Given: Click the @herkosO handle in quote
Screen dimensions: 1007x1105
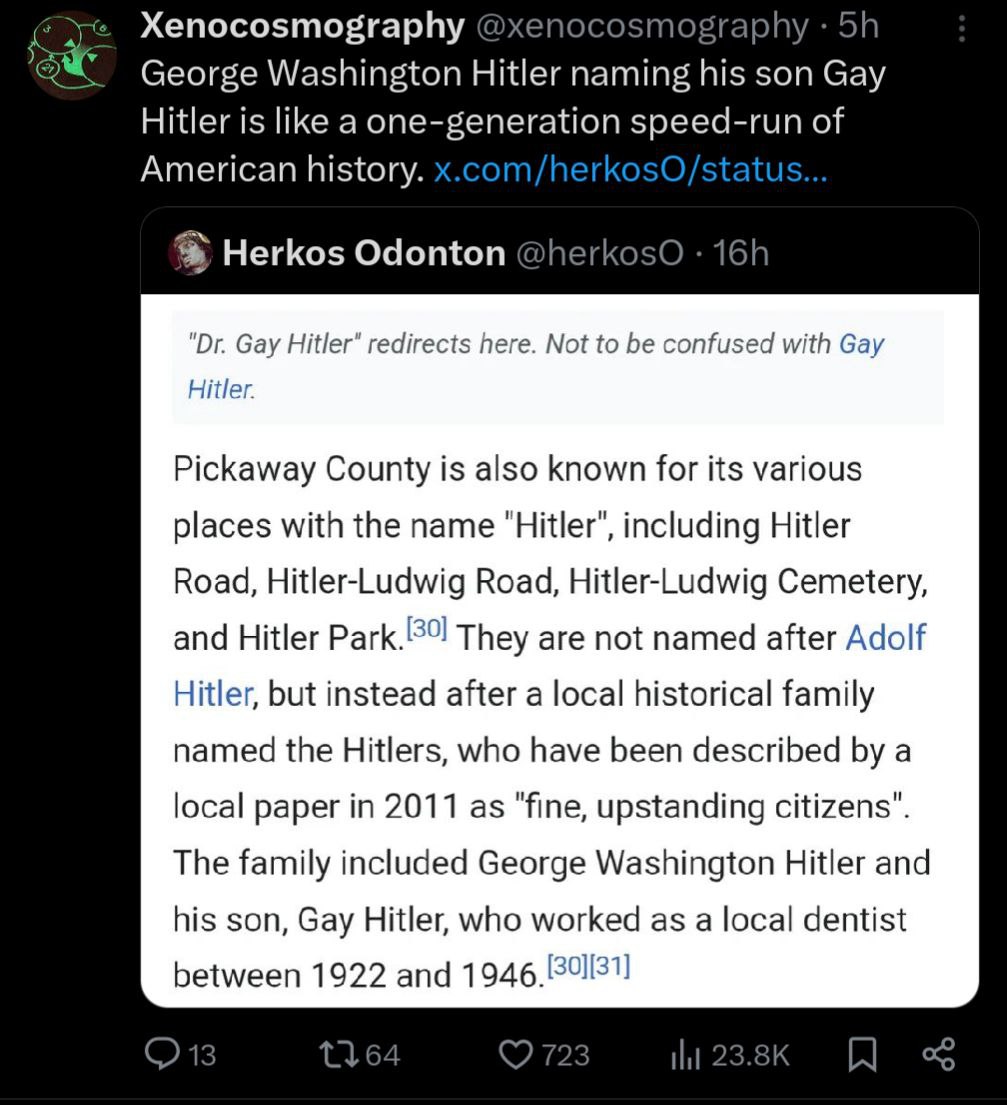Looking at the screenshot, I should (600, 252).
